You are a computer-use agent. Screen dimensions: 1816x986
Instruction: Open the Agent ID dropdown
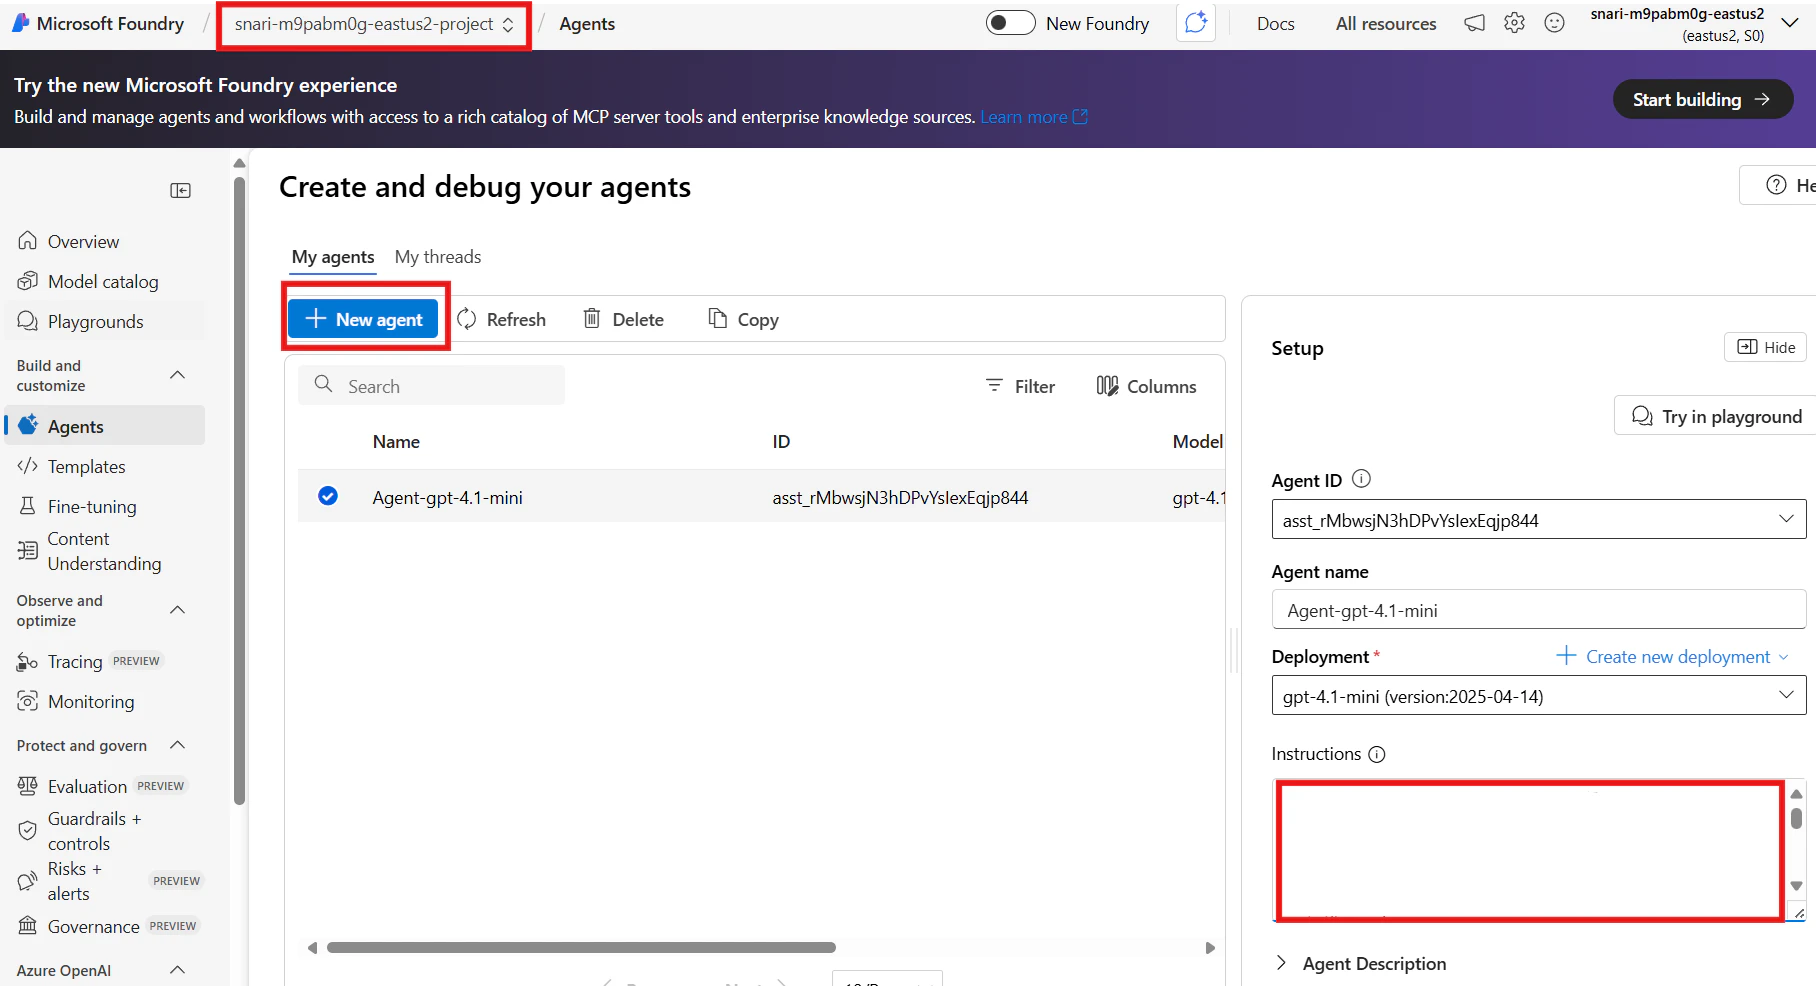[1538, 520]
